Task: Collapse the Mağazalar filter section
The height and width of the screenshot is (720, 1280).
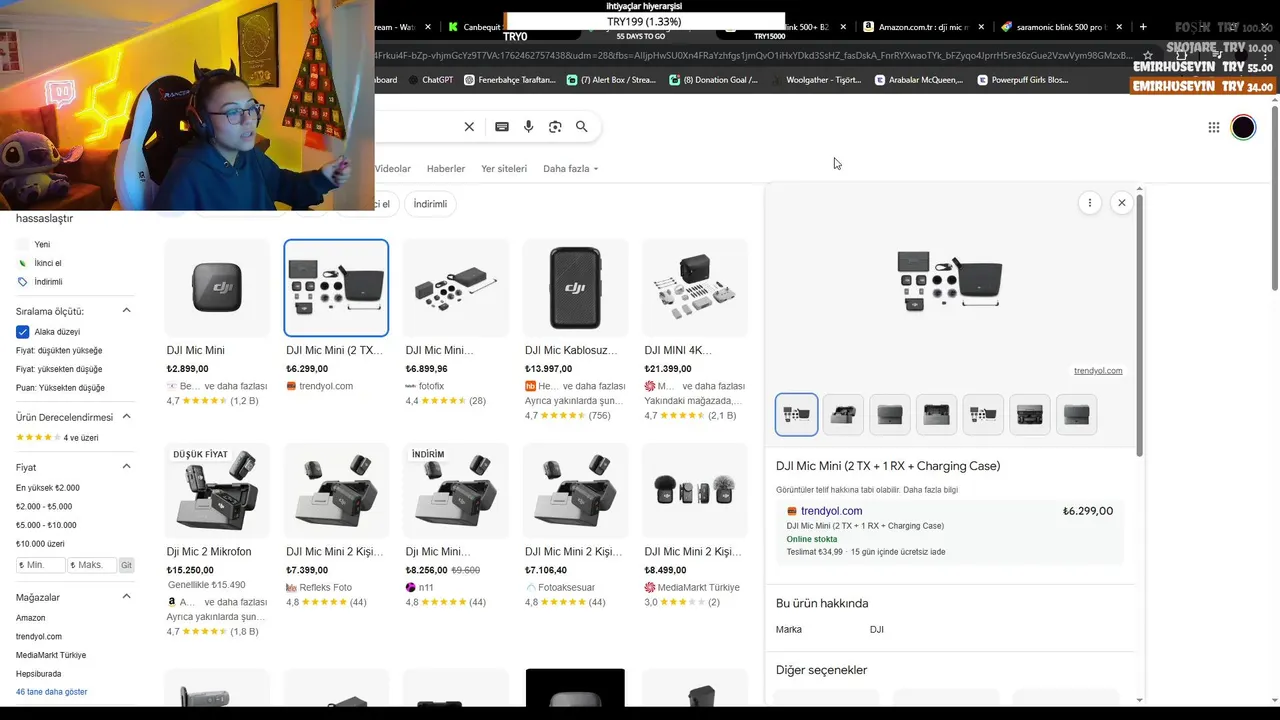Action: click(126, 597)
